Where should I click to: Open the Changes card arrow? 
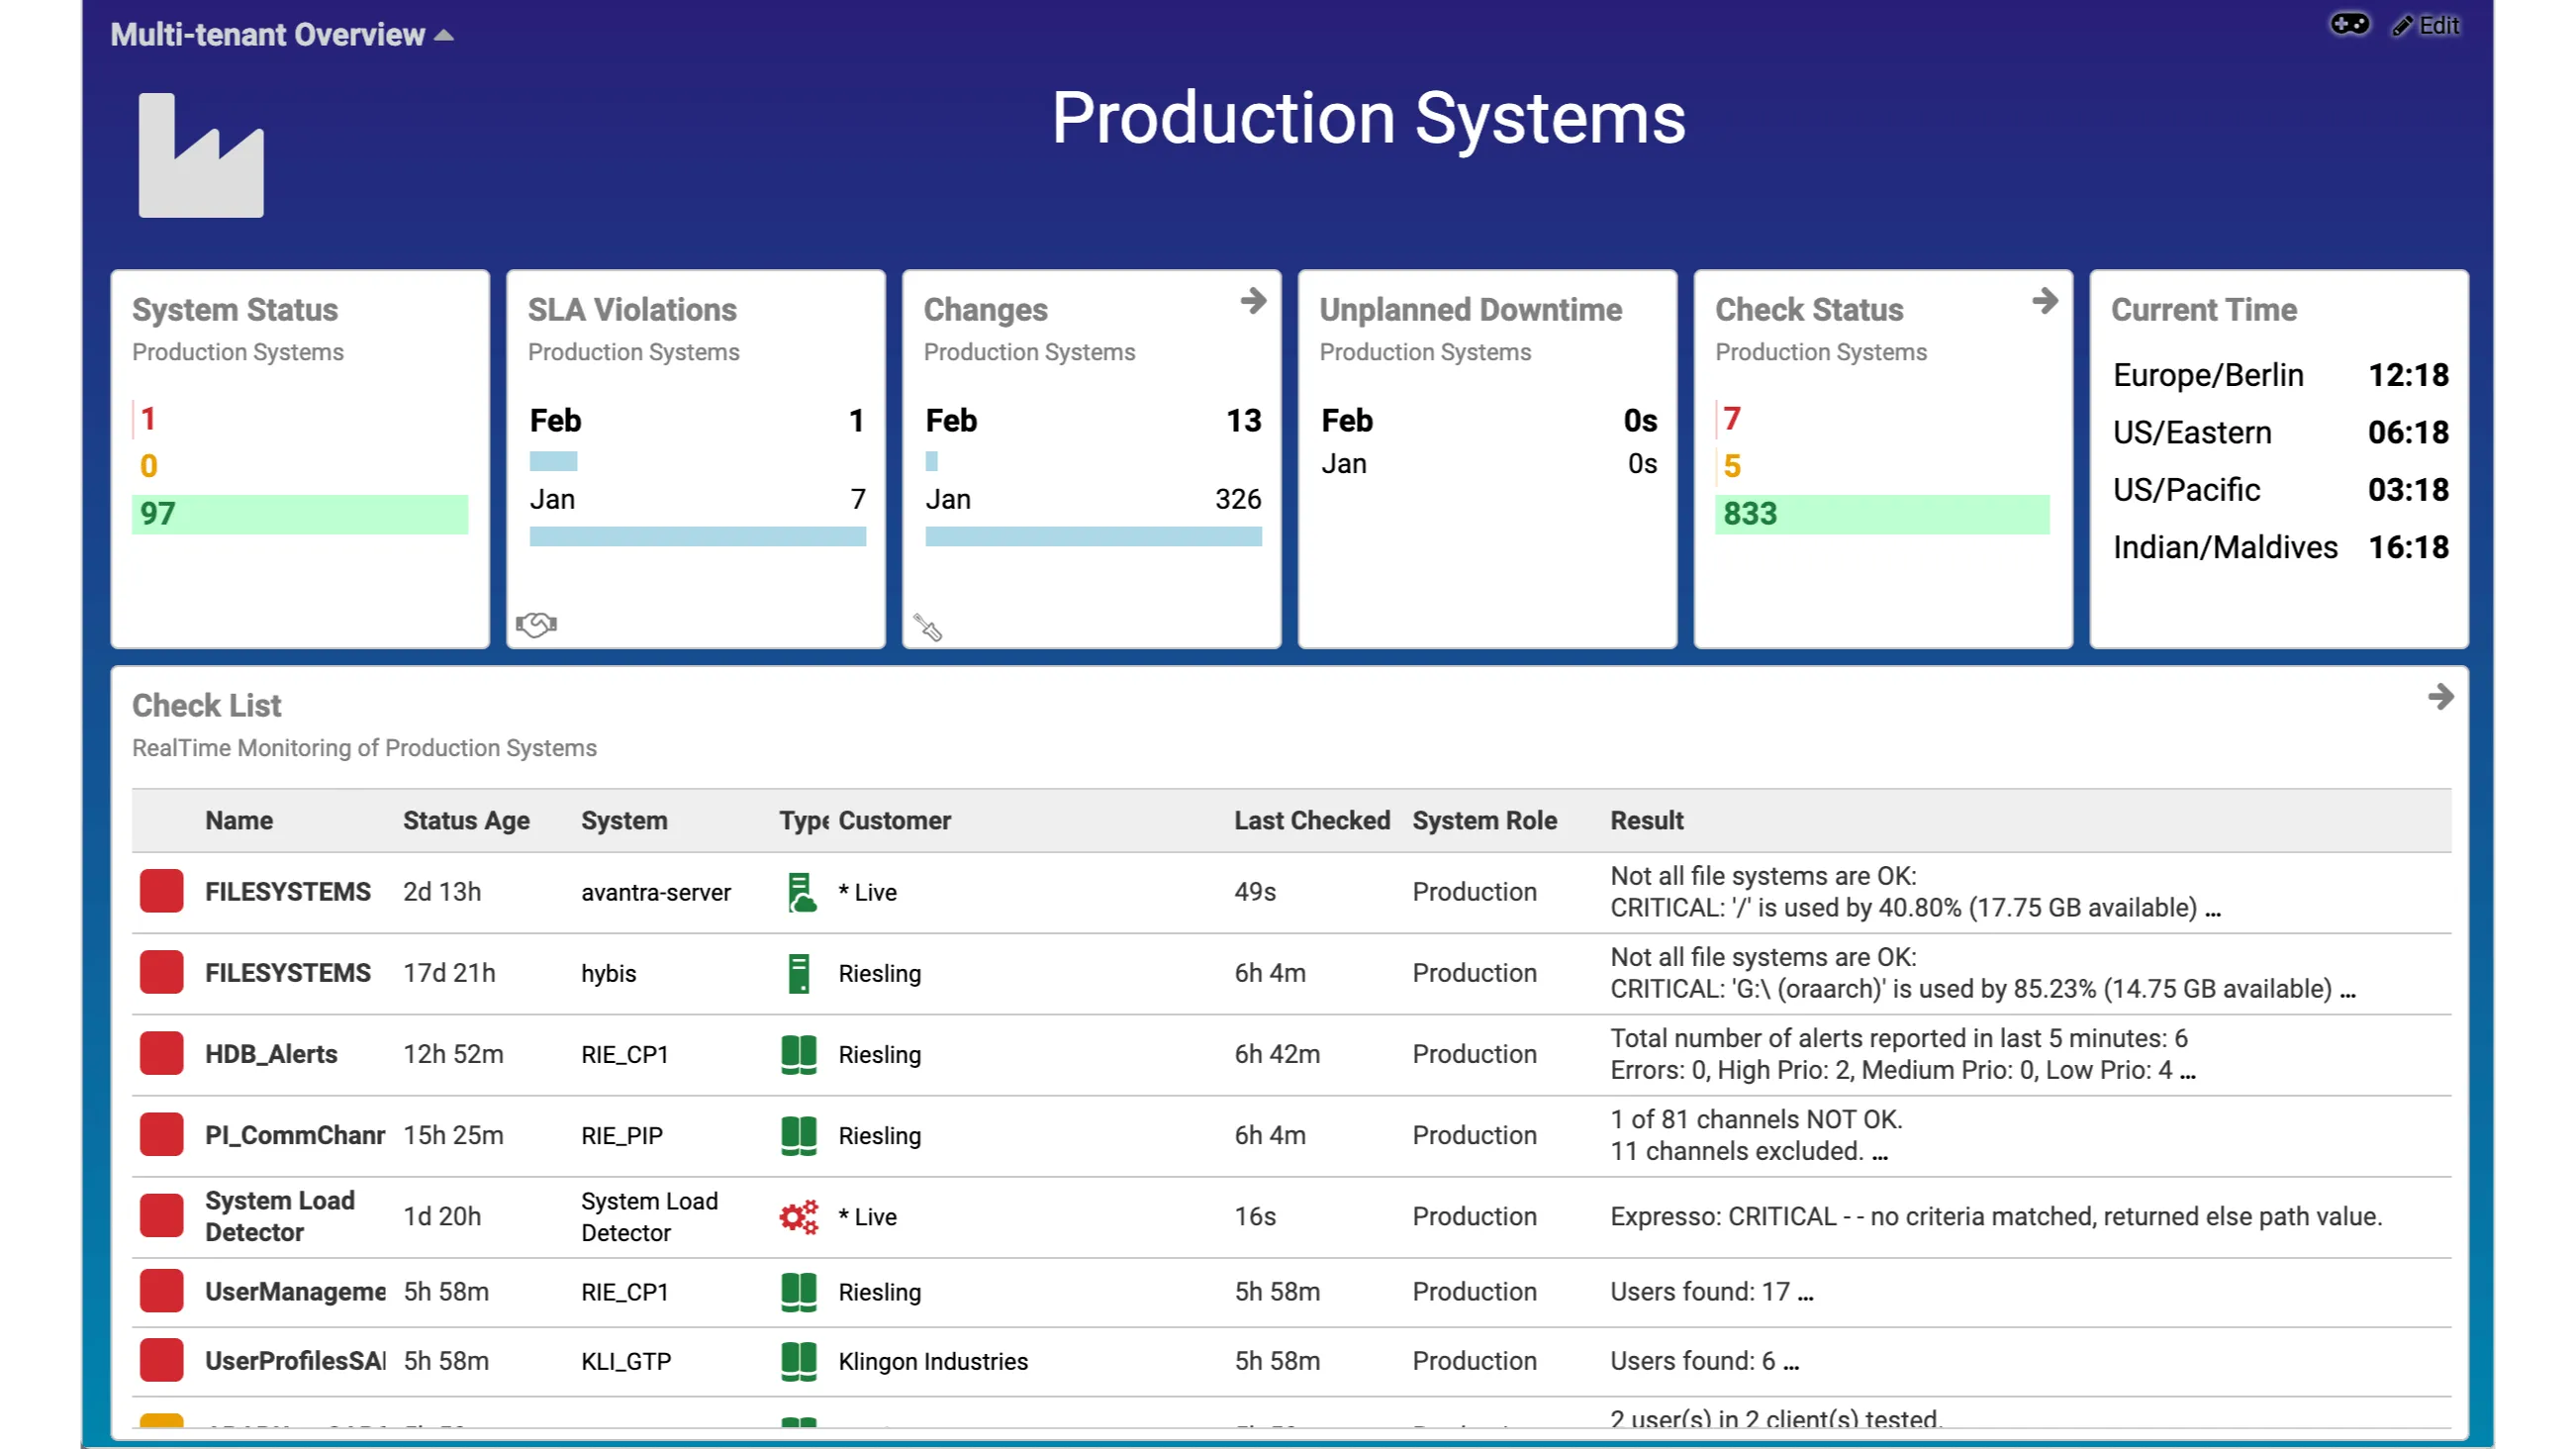coord(1252,300)
